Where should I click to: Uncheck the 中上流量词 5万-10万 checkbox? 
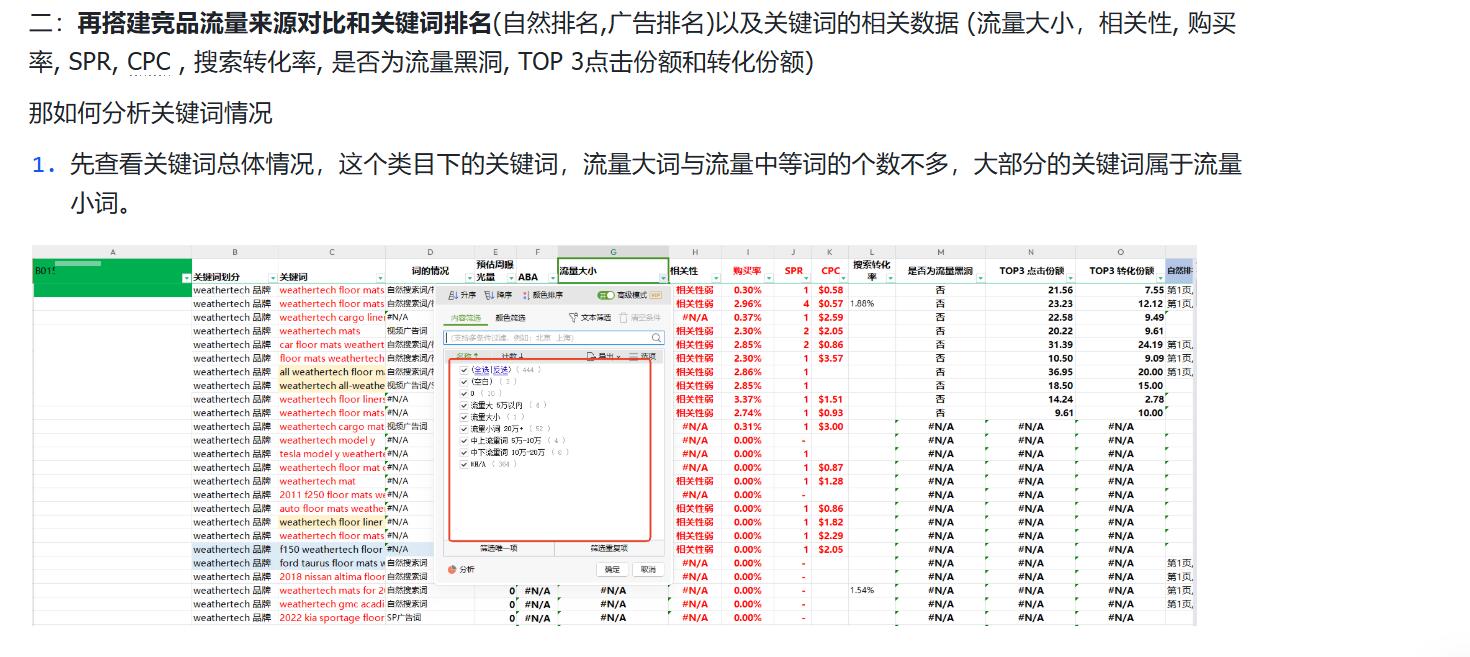pyautogui.click(x=464, y=441)
